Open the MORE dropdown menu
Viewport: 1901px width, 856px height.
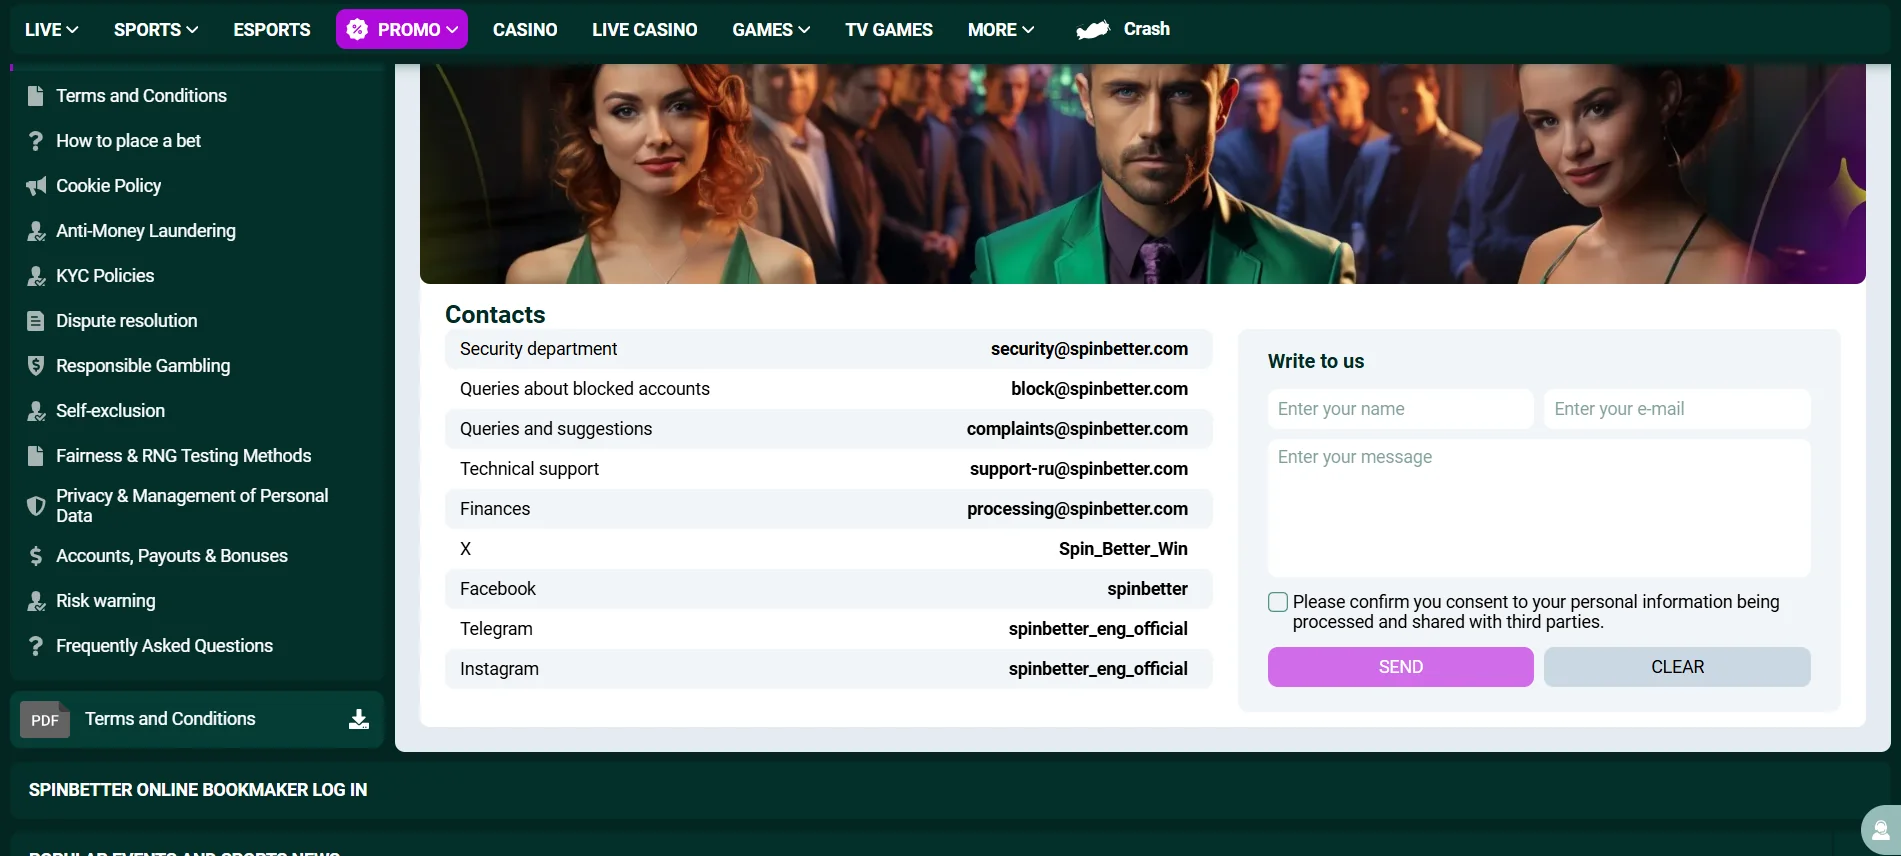click(x=1001, y=30)
